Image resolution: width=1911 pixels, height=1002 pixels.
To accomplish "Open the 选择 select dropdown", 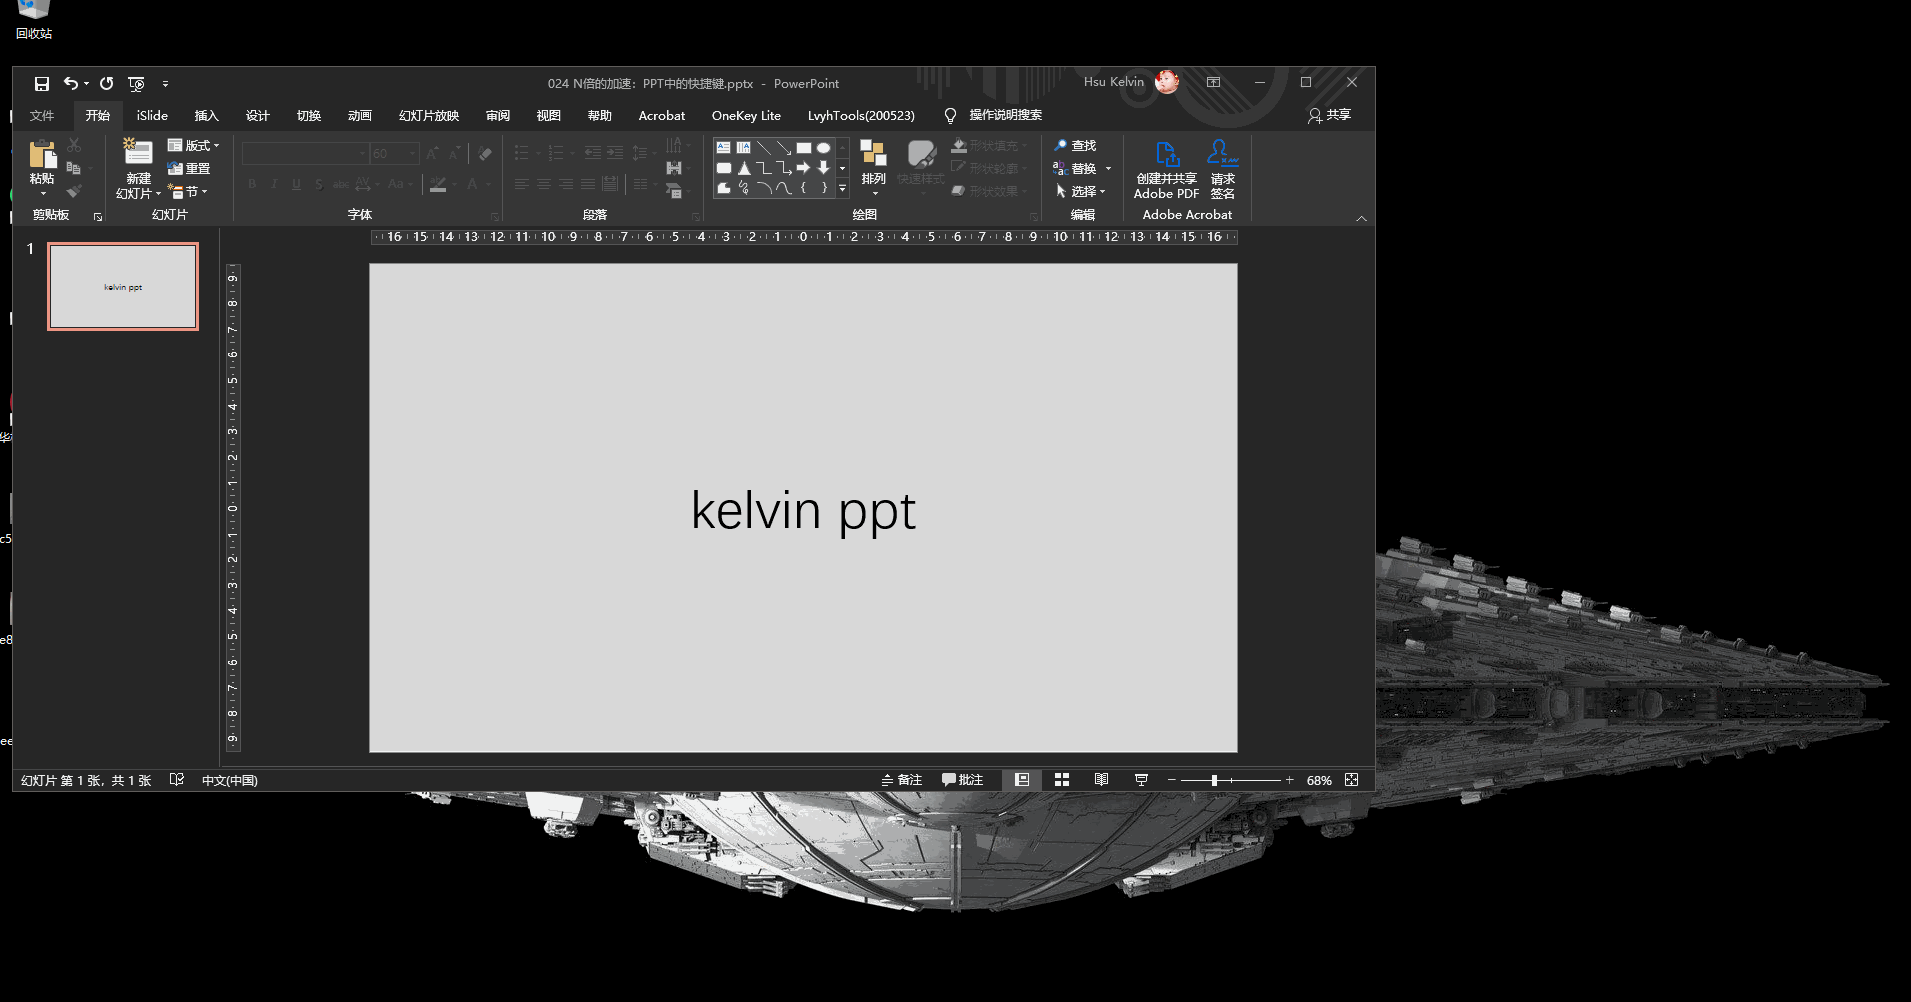I will click(x=1080, y=191).
